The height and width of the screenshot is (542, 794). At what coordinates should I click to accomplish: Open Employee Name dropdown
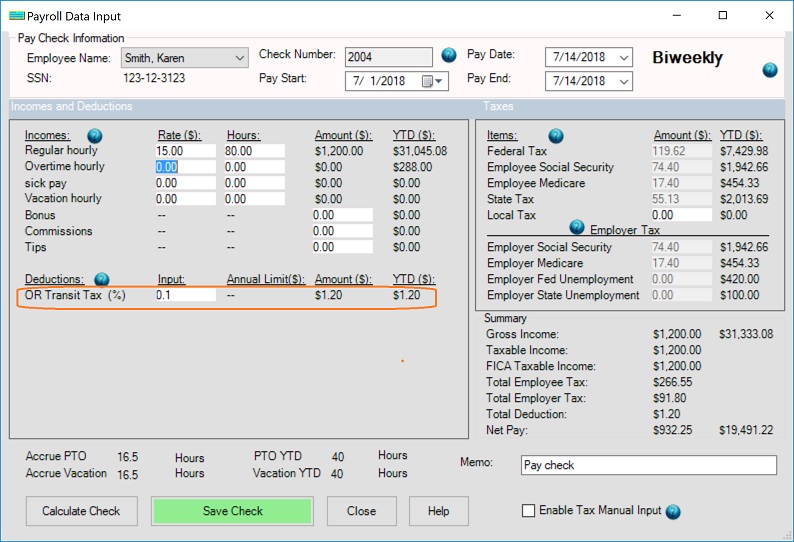pos(239,58)
